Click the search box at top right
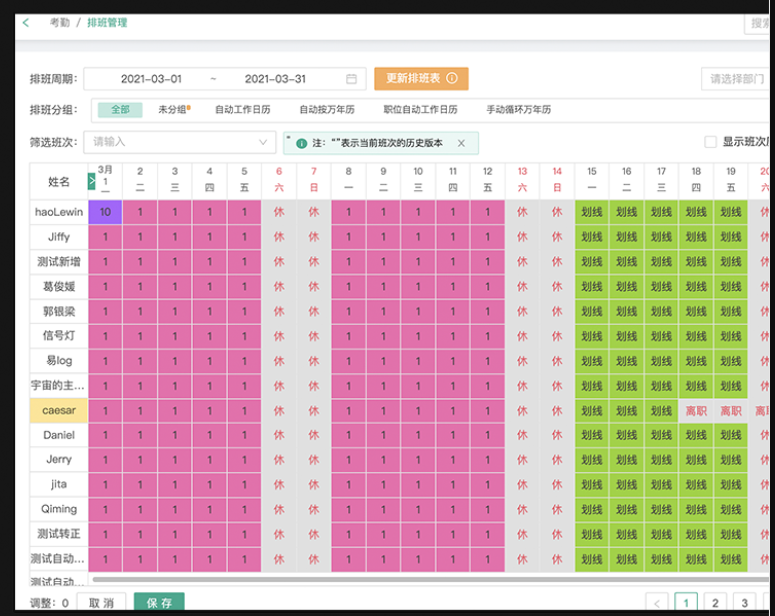Image resolution: width=775 pixels, height=616 pixels. point(757,23)
